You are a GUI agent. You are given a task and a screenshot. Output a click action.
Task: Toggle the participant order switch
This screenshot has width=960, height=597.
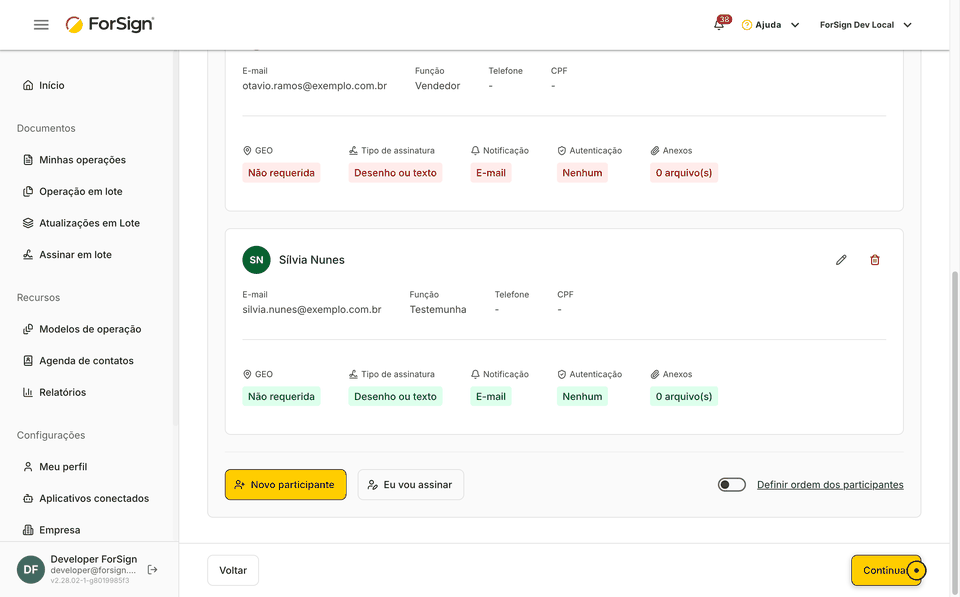coord(732,485)
